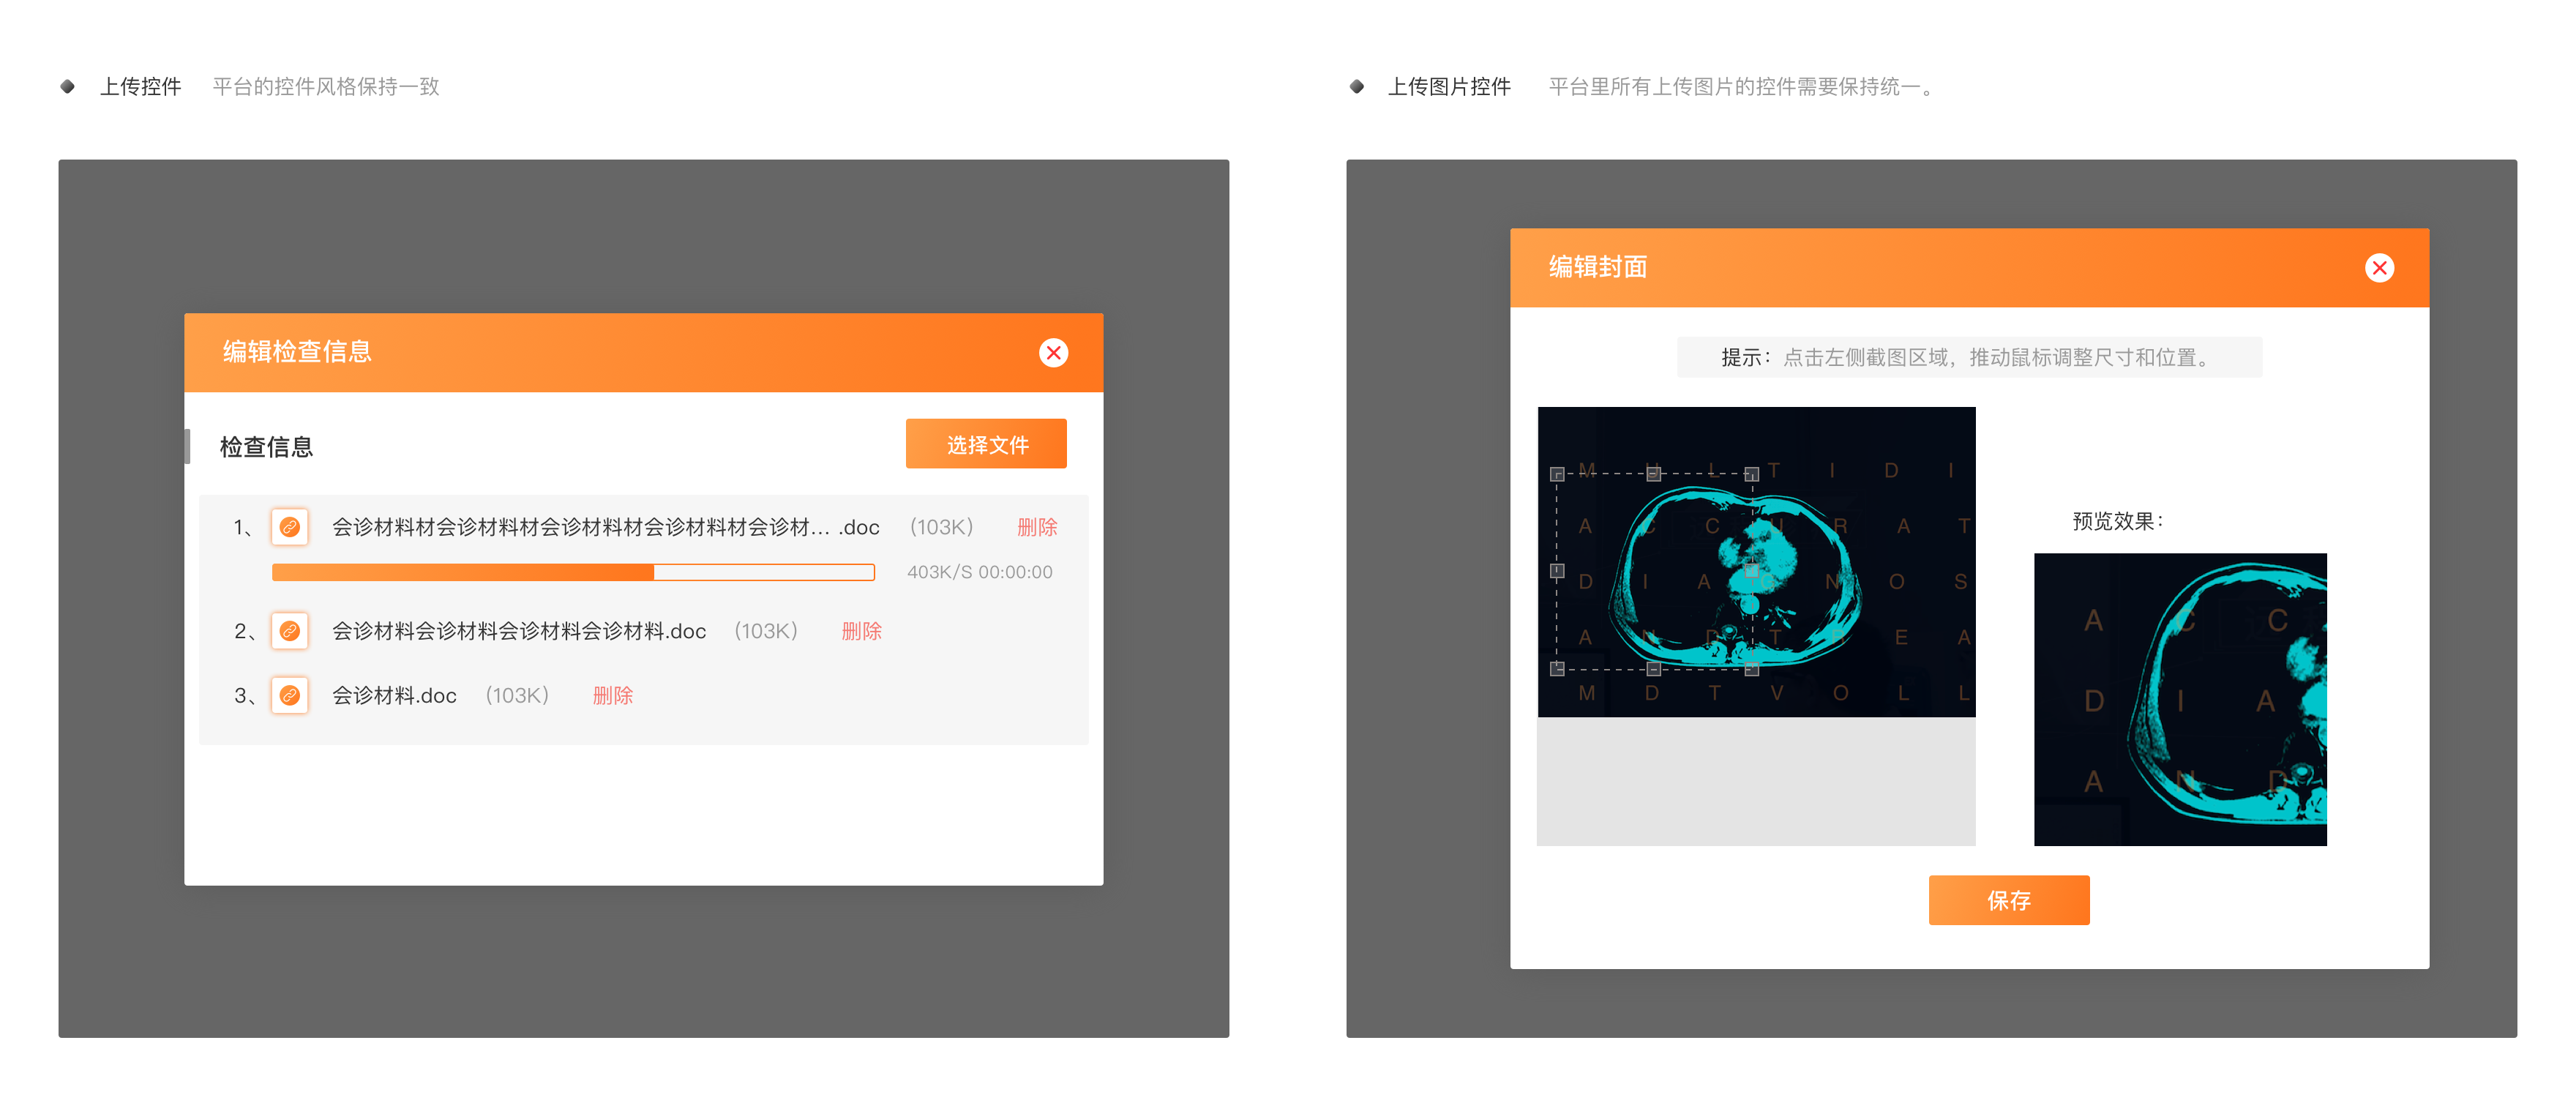Click attachment icon of second file

tap(289, 631)
